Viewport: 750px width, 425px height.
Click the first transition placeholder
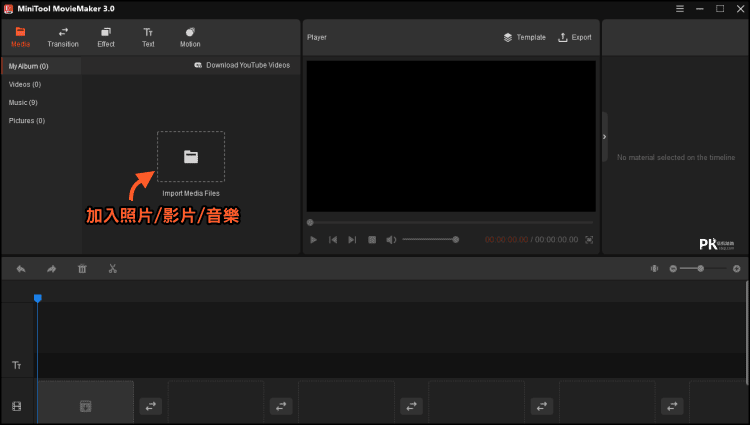tap(151, 406)
